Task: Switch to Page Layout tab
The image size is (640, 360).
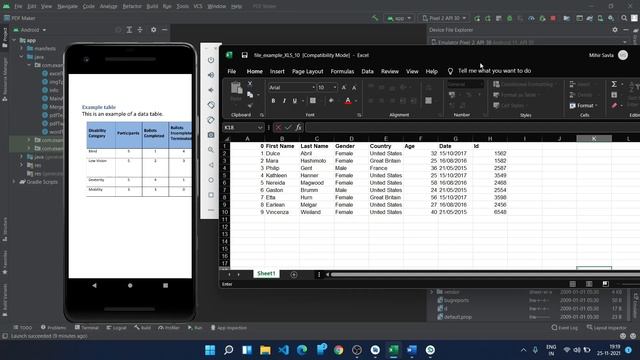Action: click(x=307, y=71)
